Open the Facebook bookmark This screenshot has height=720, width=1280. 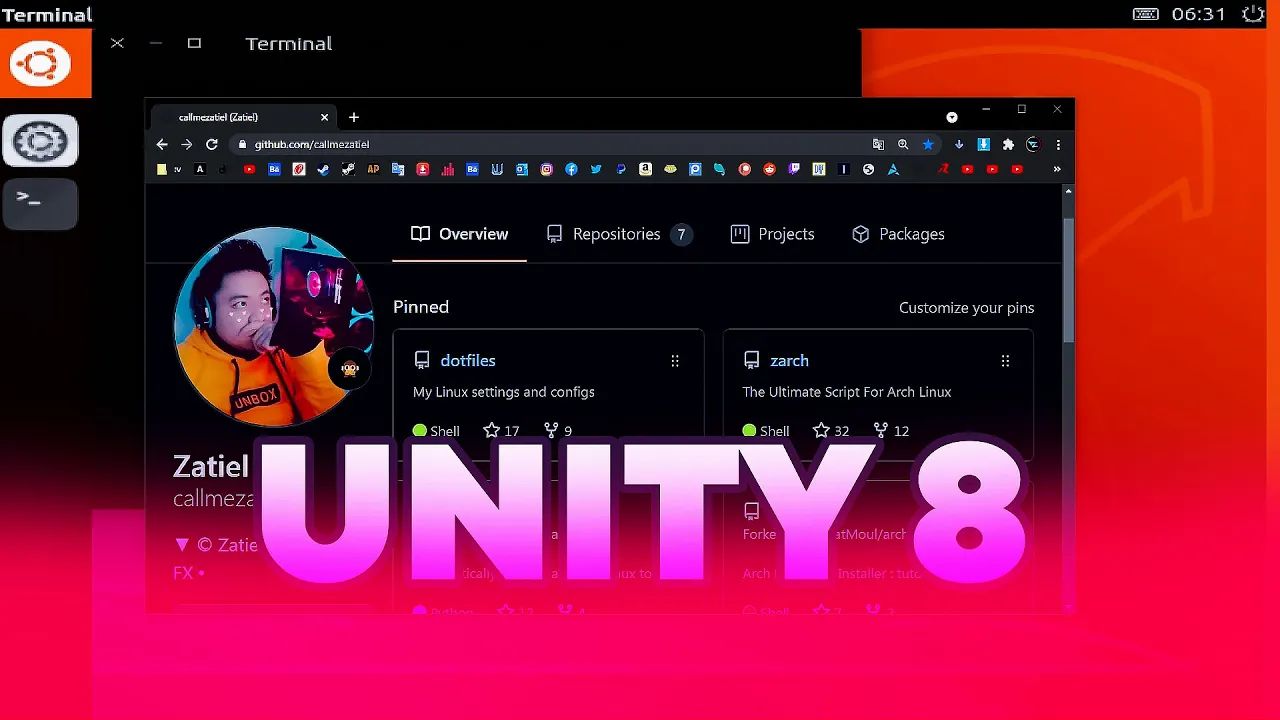point(571,169)
